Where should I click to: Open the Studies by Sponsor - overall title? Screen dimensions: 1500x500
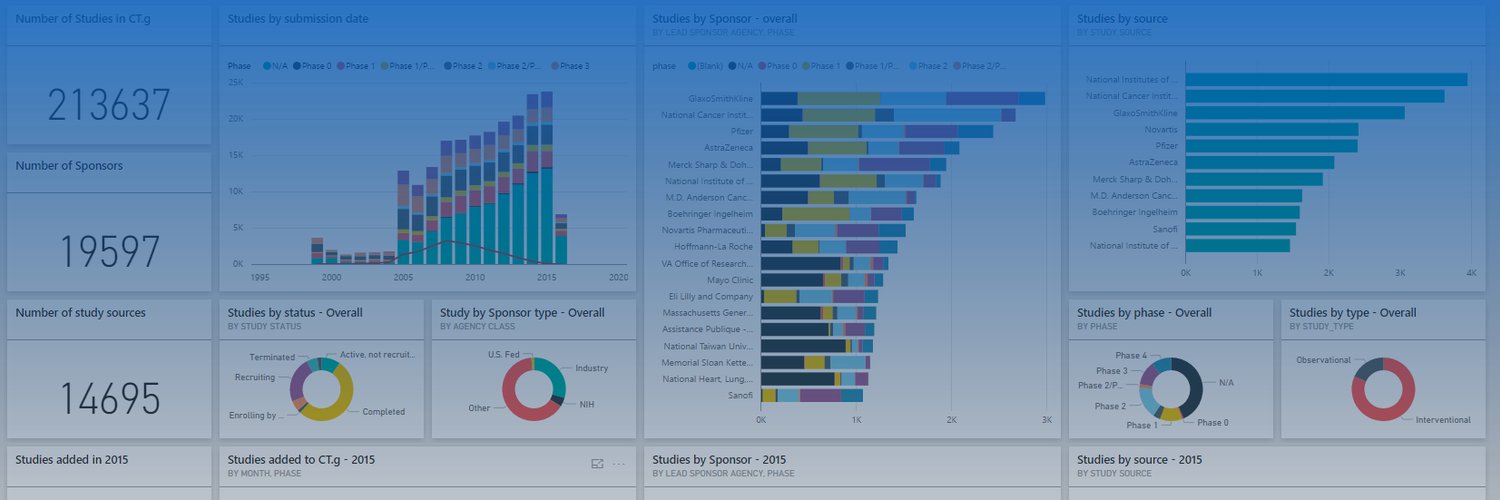pyautogui.click(x=725, y=19)
